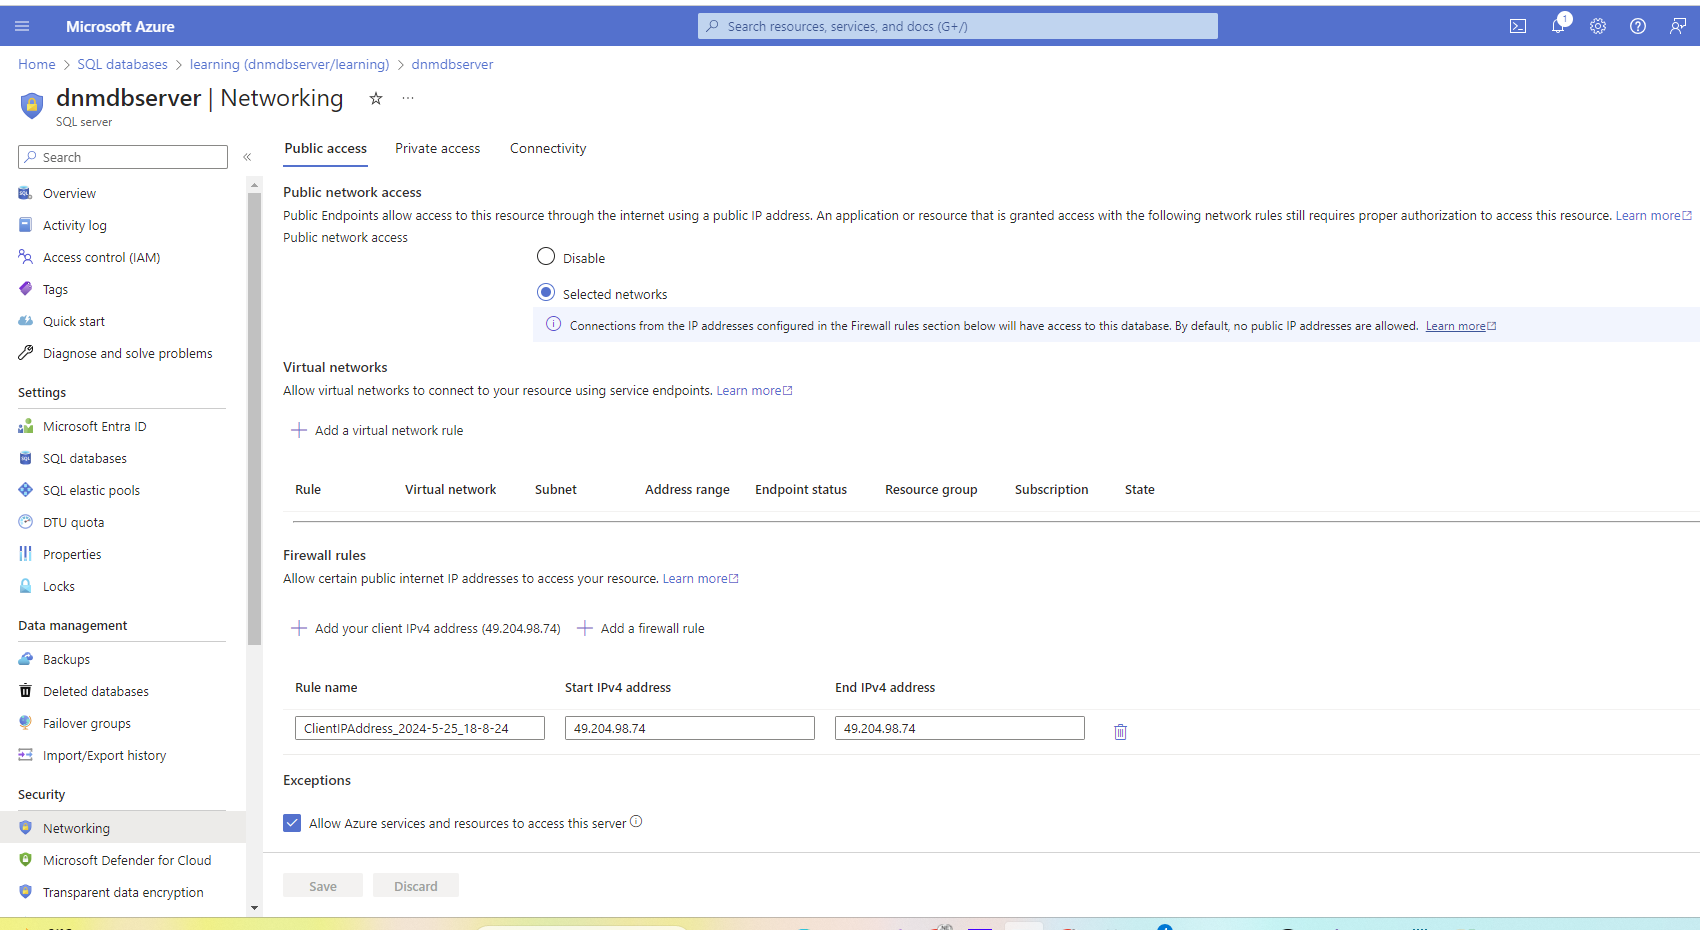Open Learn more link in the info banner
The height and width of the screenshot is (930, 1700).
pos(1460,326)
